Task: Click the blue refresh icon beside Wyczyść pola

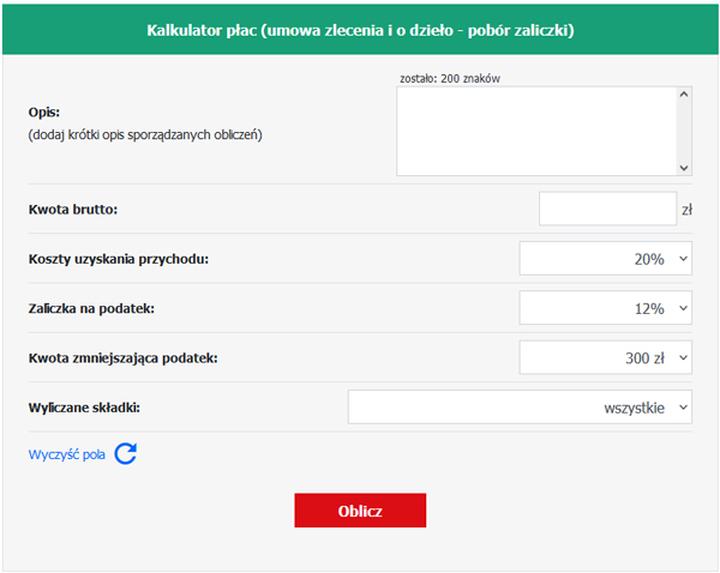Action: pos(125,454)
